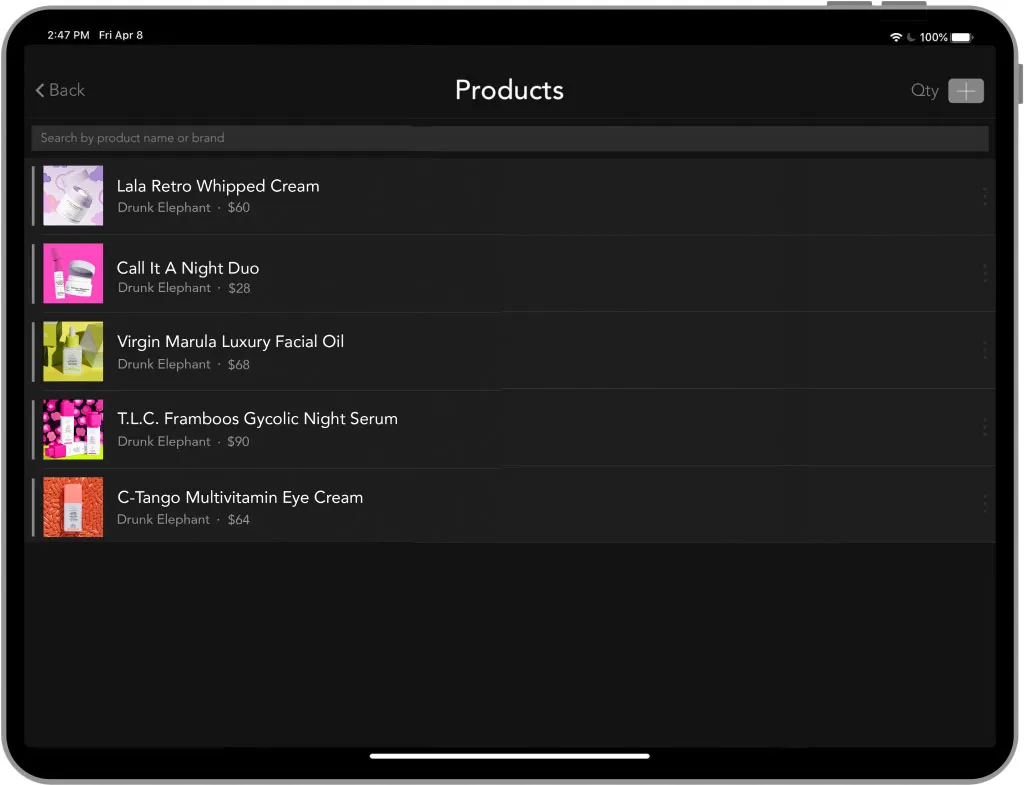Tap the crescent moon status bar icon

pyautogui.click(x=911, y=36)
